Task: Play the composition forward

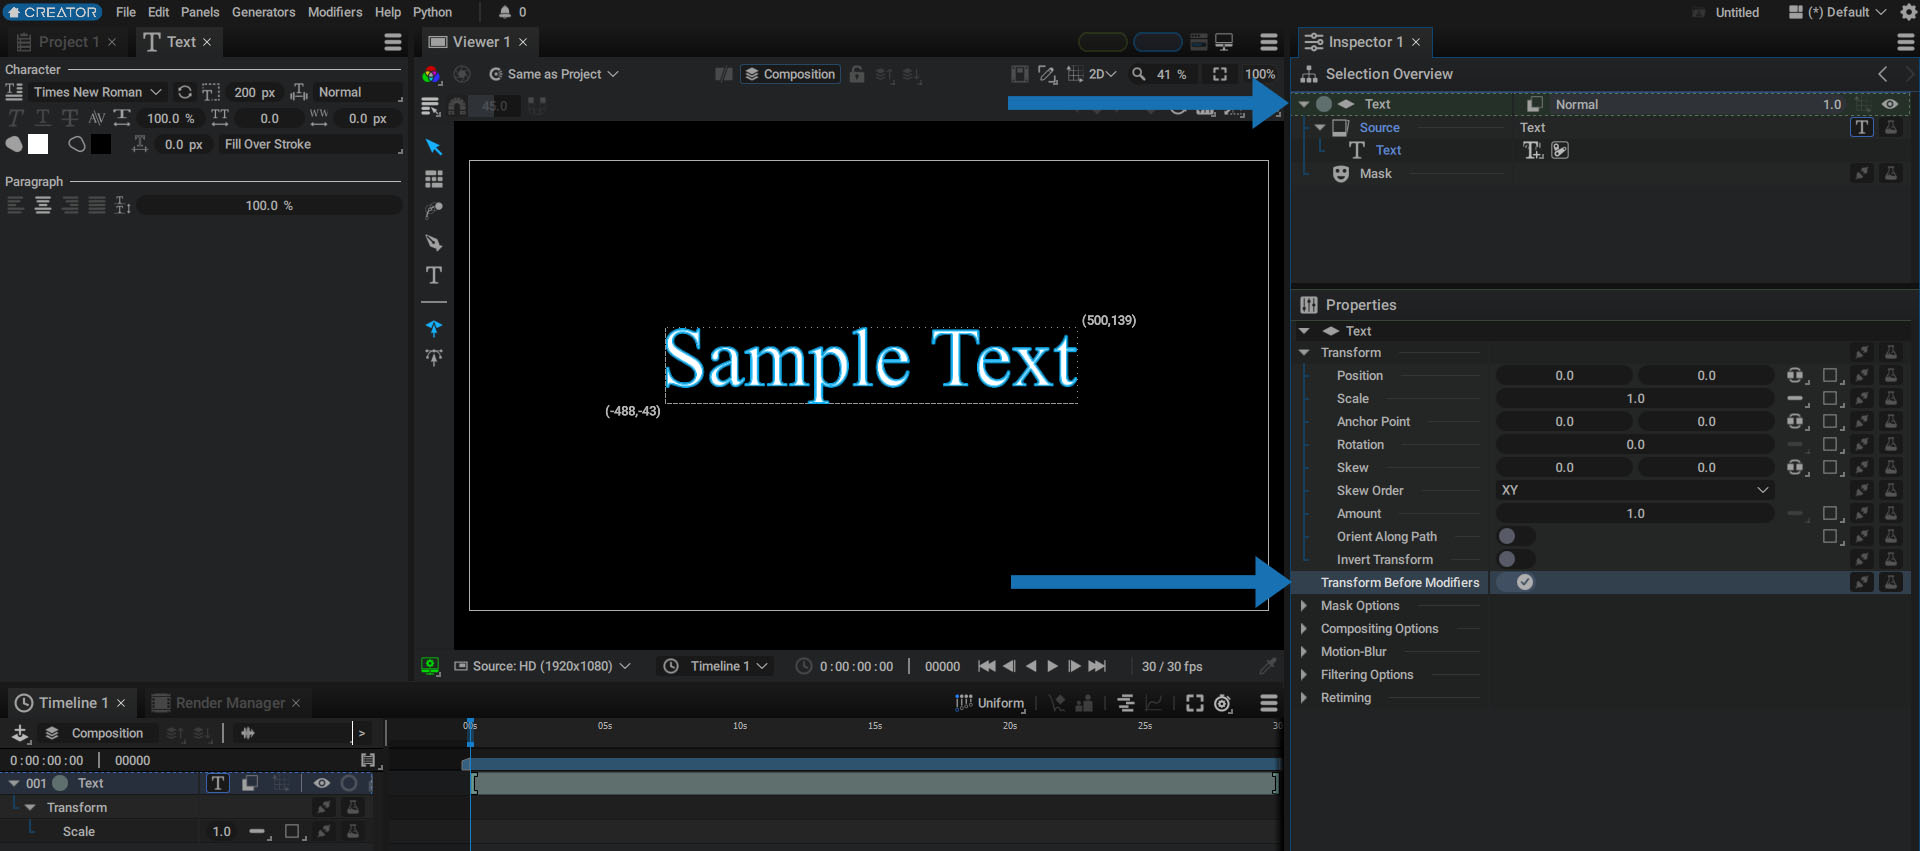Action: tap(1053, 666)
